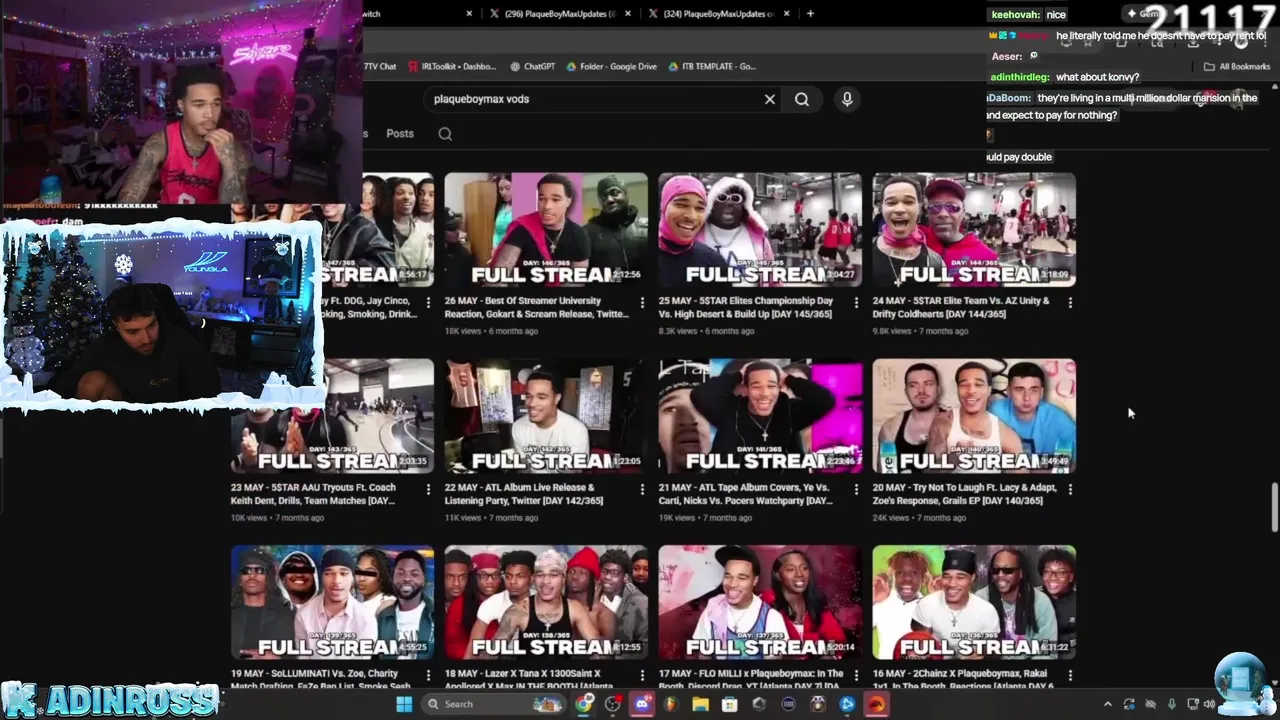Open options menu for 25 MAY 5STAR Elites video
The width and height of the screenshot is (1280, 720).
[857, 302]
